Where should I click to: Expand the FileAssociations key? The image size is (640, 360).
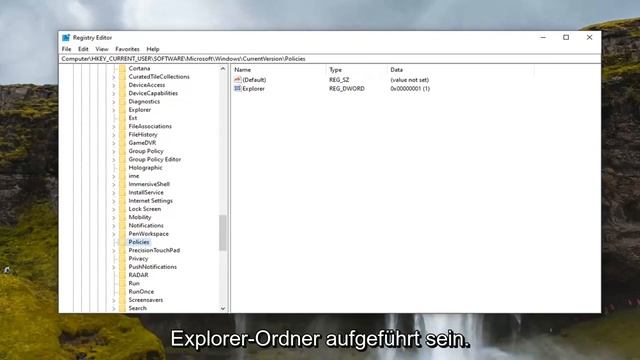(114, 126)
